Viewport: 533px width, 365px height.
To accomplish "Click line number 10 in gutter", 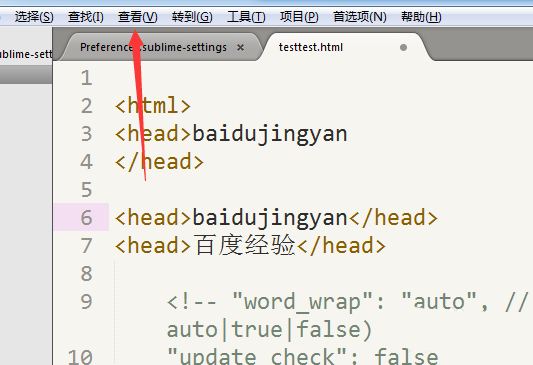I will pyautogui.click(x=80, y=357).
